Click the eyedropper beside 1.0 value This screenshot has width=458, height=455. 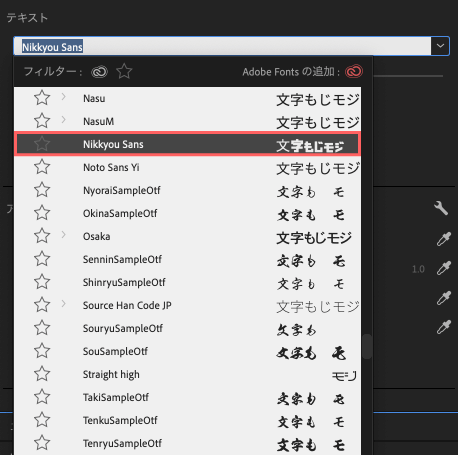point(444,268)
